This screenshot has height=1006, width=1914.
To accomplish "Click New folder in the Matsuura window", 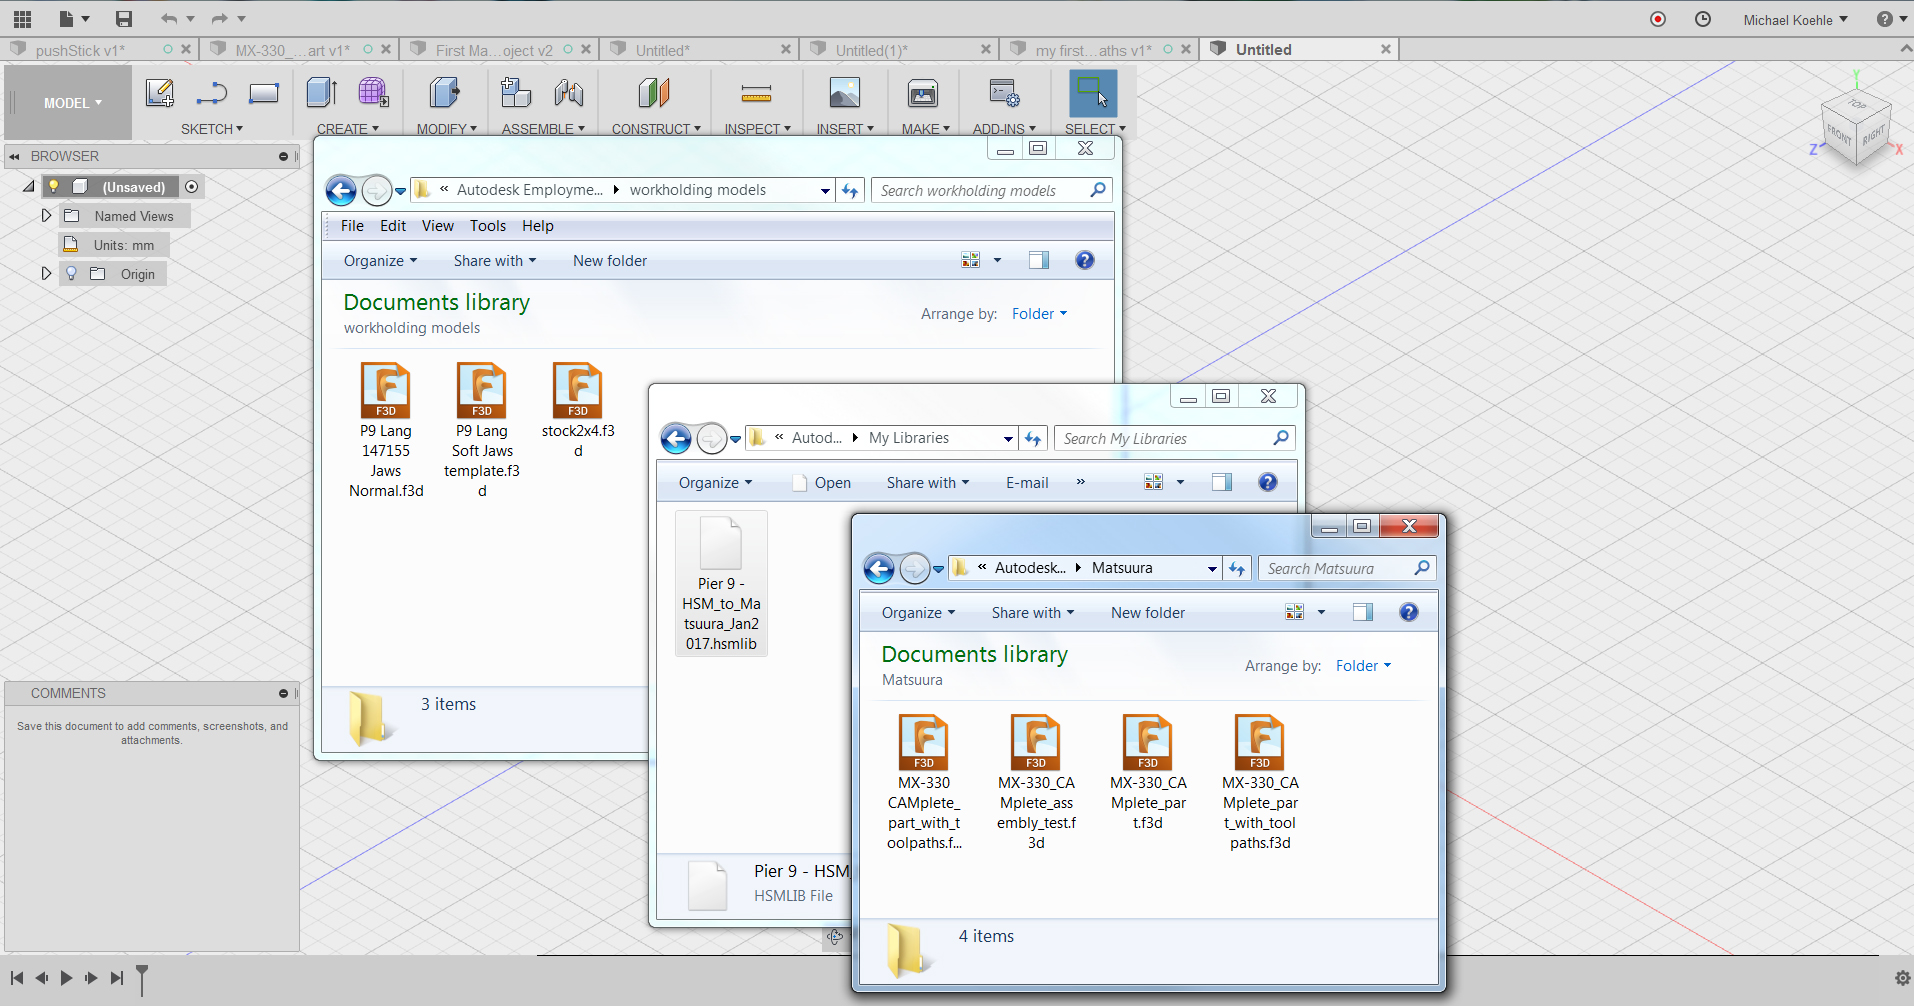I will pos(1148,613).
